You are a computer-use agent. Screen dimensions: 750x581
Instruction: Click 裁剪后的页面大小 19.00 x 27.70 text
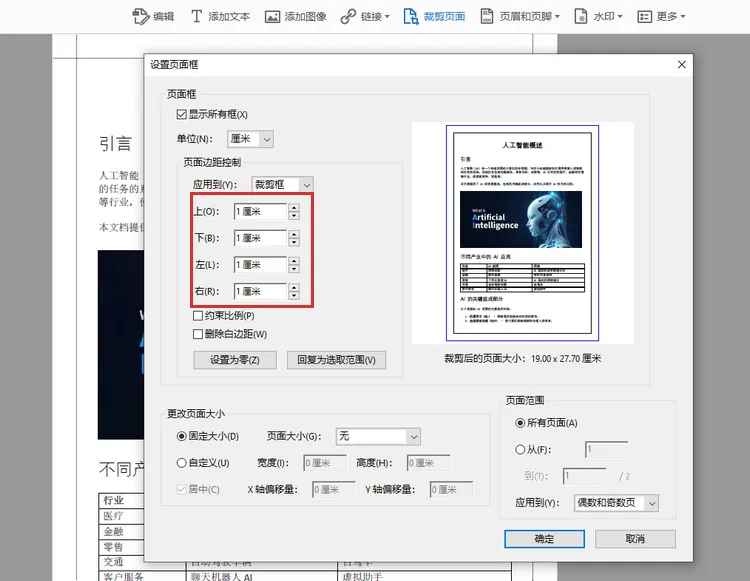click(x=522, y=359)
